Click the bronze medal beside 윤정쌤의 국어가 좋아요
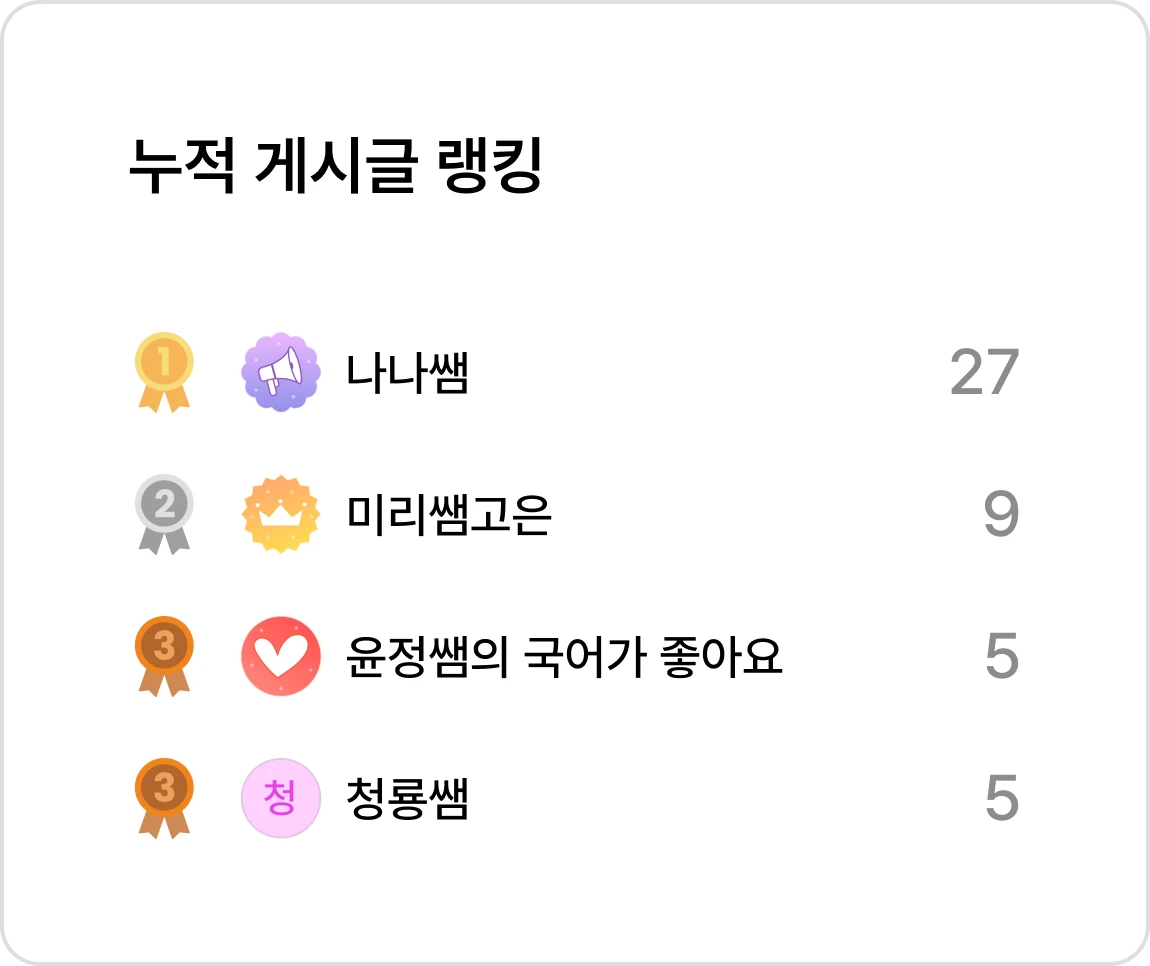 164,656
